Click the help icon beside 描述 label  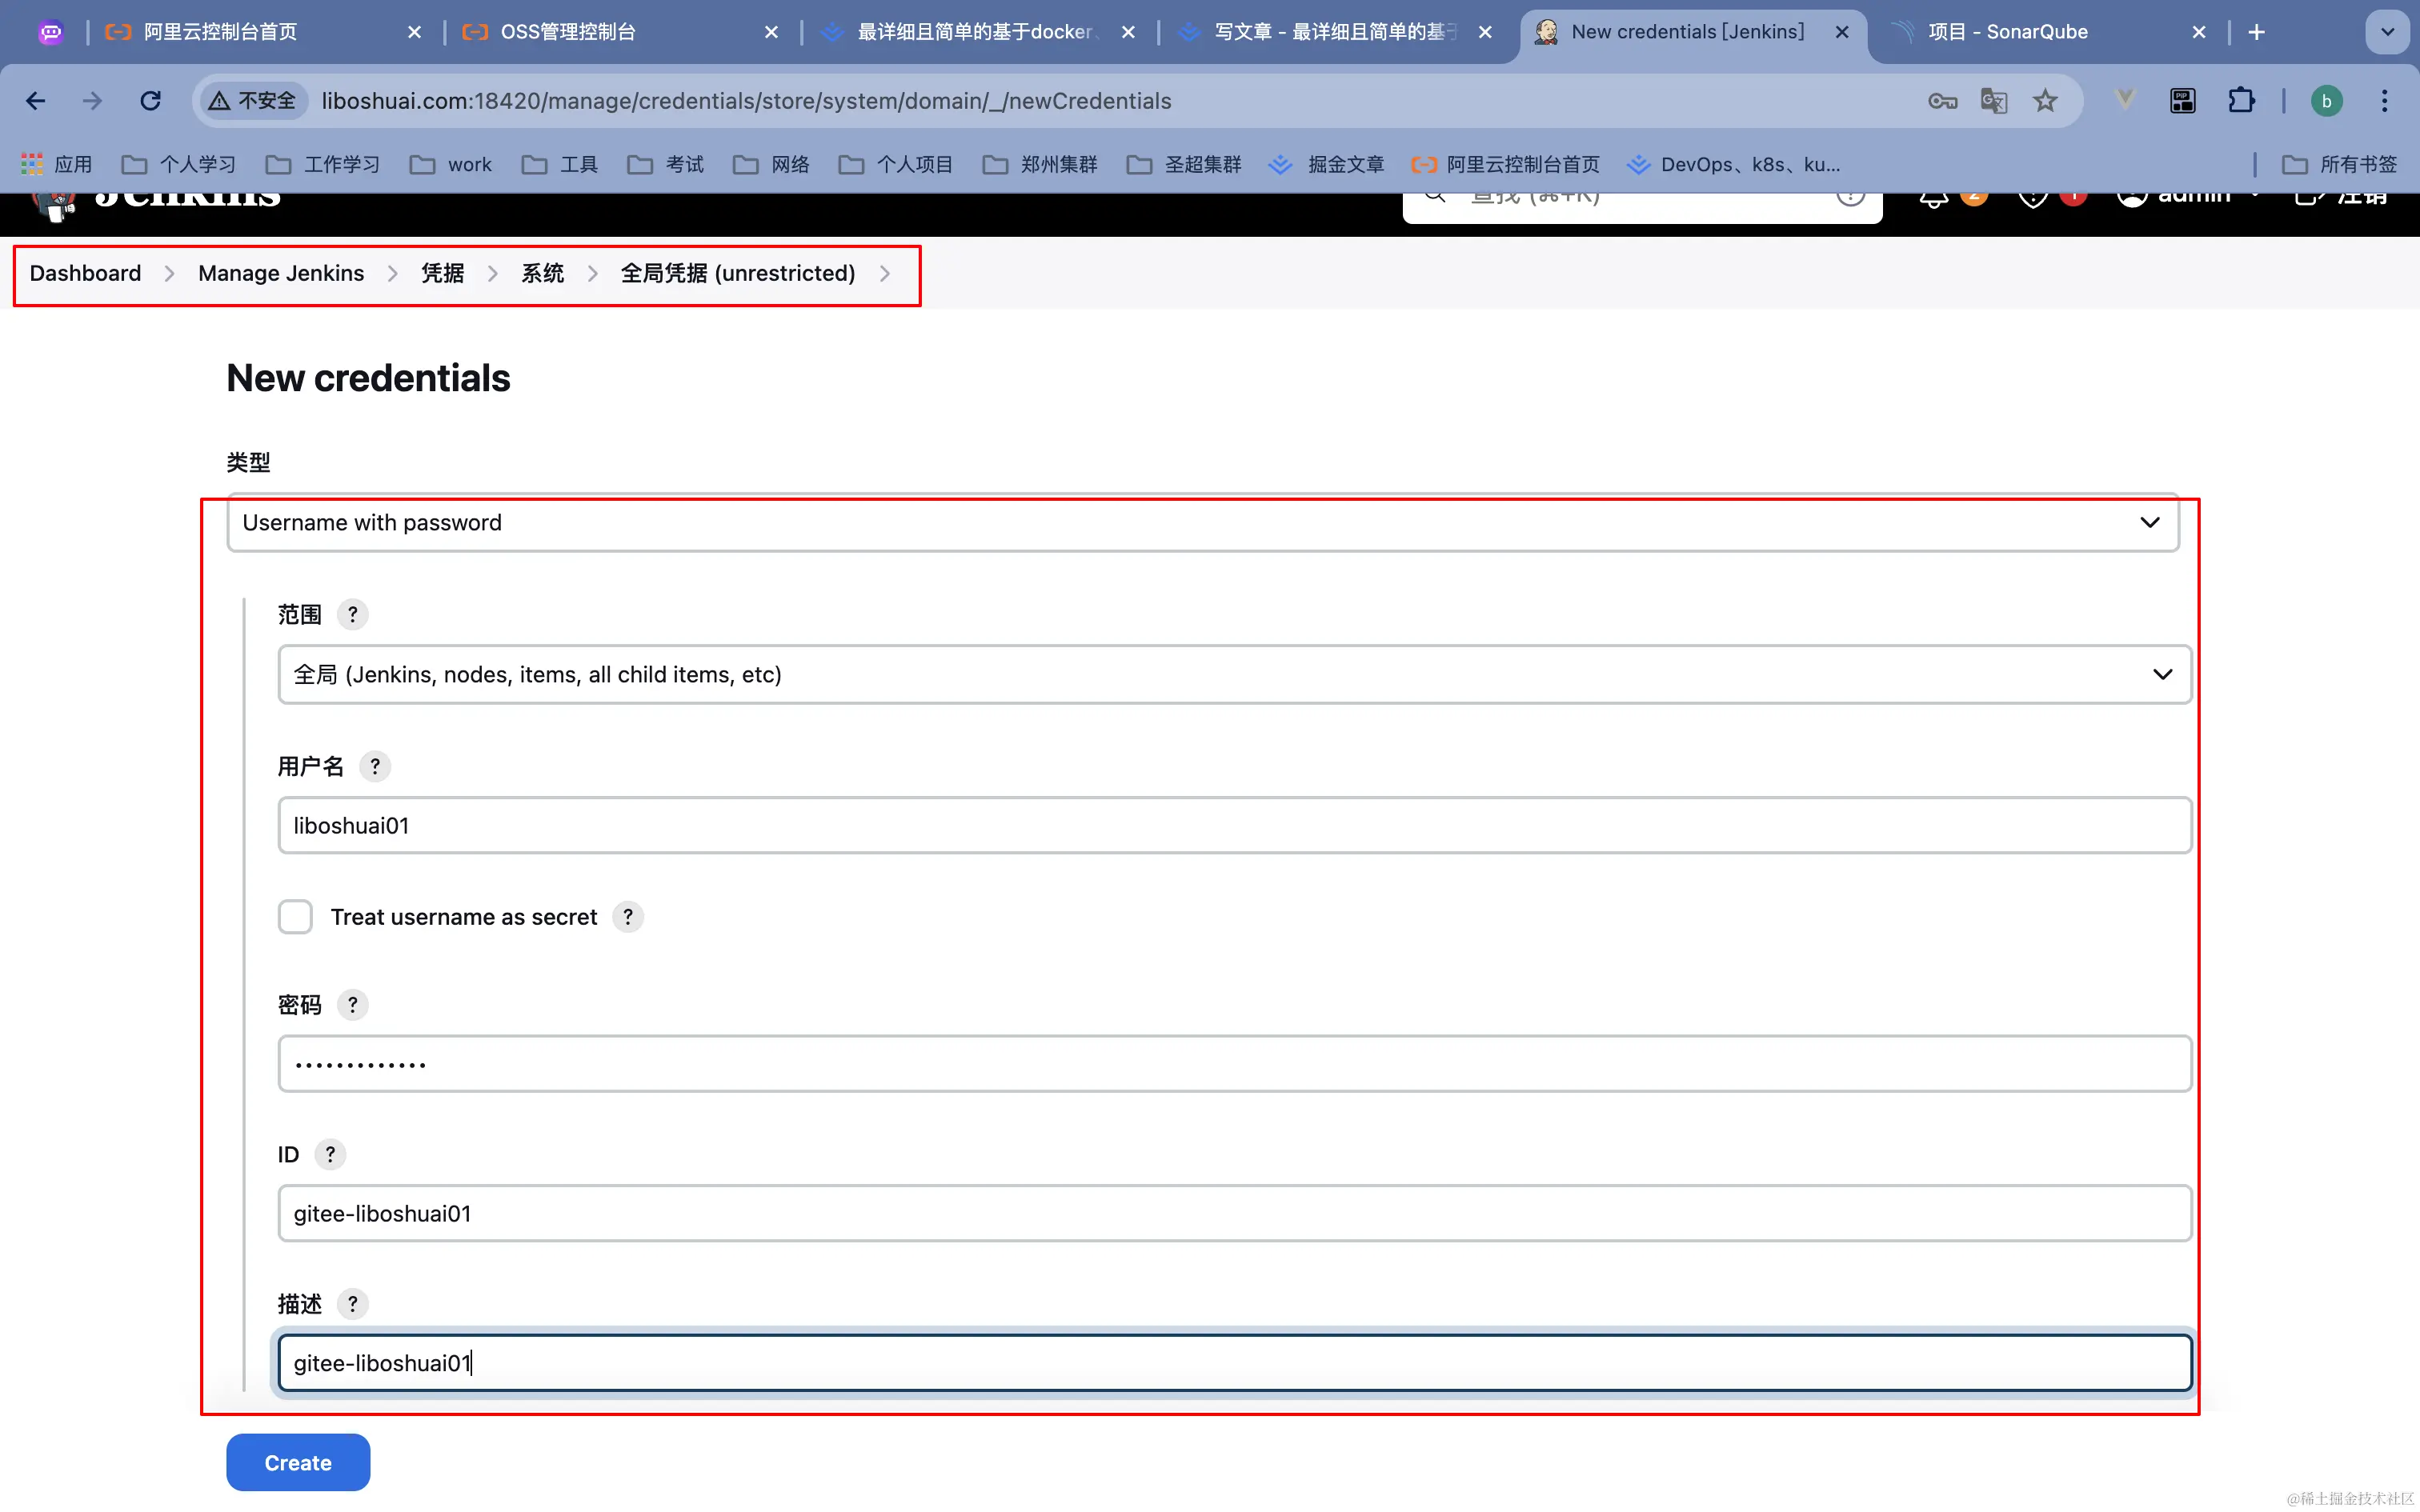click(352, 1304)
